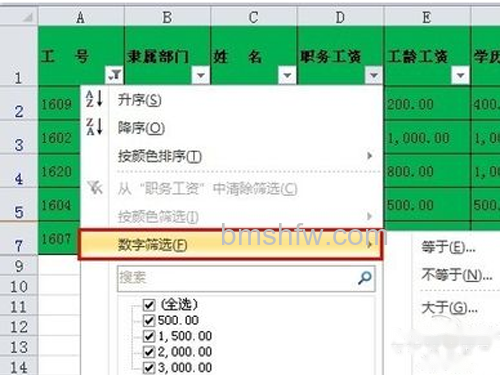Screen dimensions: 500x375
Task: Select row 3 header
Action: (x=19, y=137)
